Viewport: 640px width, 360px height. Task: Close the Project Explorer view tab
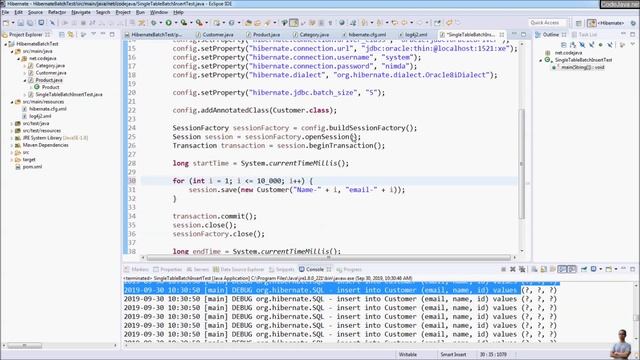pos(48,35)
